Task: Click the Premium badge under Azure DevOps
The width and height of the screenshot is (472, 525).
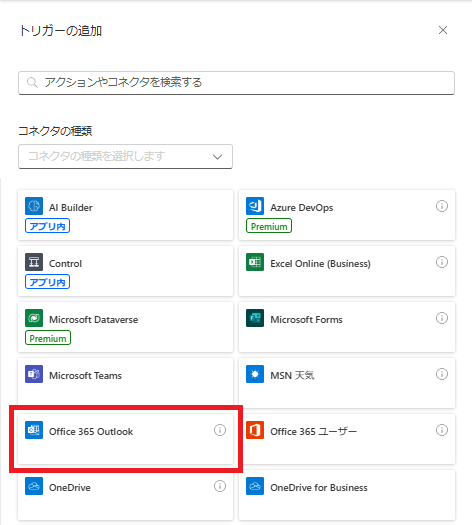Action: pos(269,226)
